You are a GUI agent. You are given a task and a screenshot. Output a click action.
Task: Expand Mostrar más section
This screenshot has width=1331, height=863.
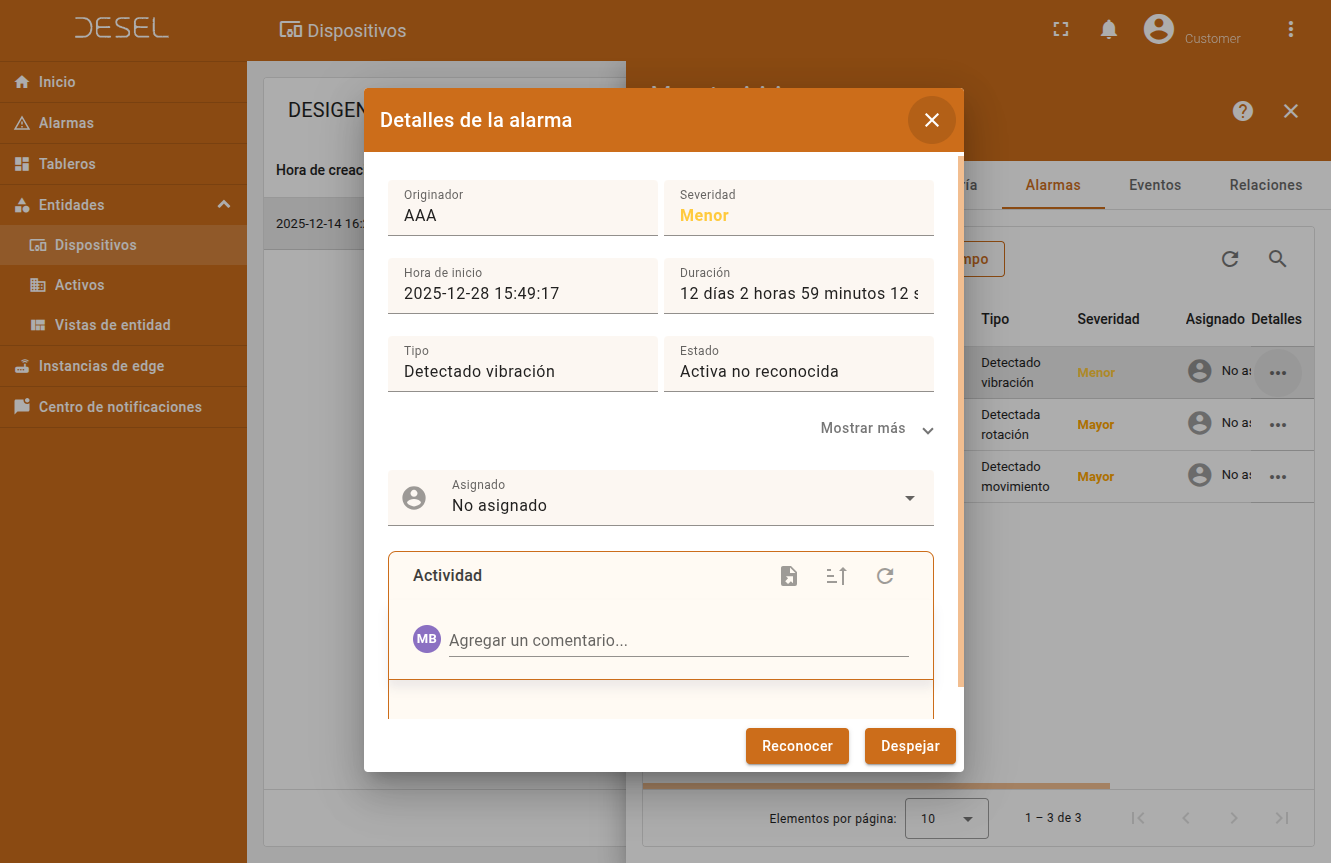coord(877,429)
